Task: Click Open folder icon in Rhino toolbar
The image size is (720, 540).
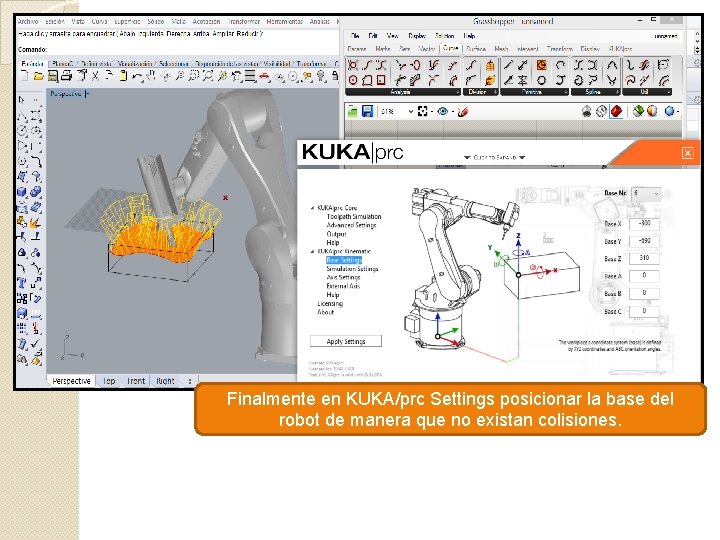Action: (39, 76)
